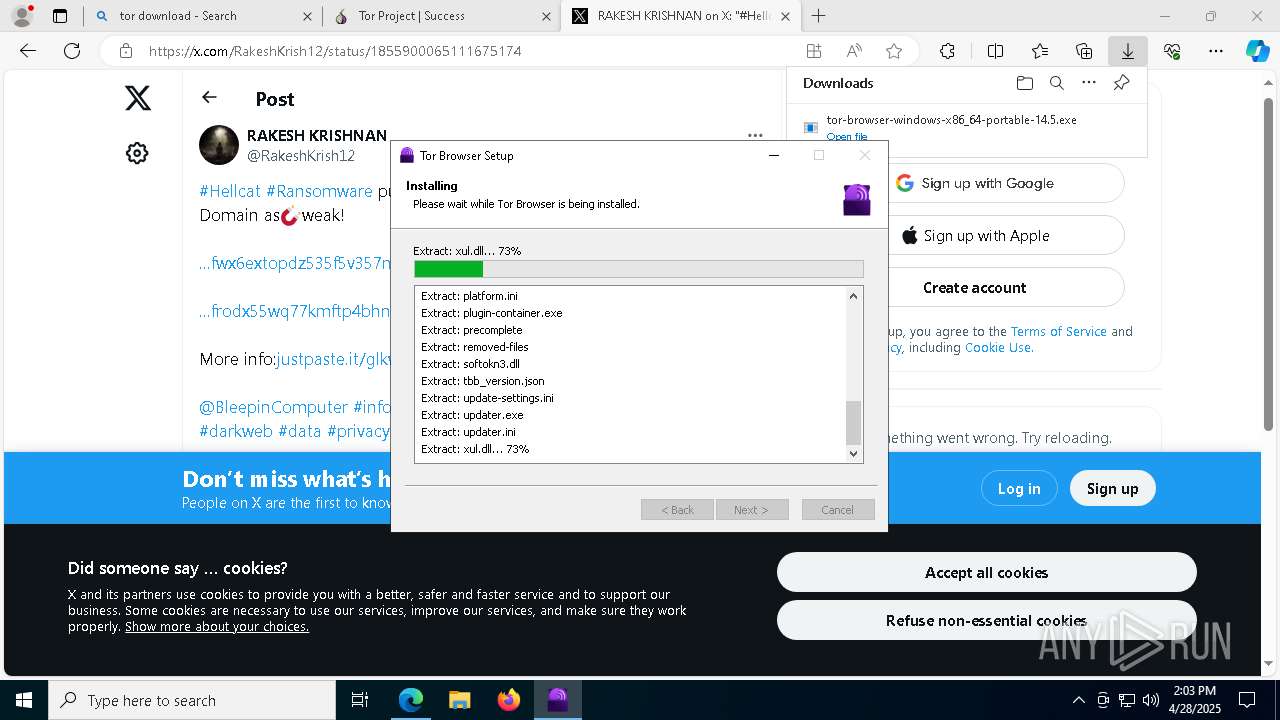
Task: Open the app available install icon
Action: pyautogui.click(x=814, y=51)
